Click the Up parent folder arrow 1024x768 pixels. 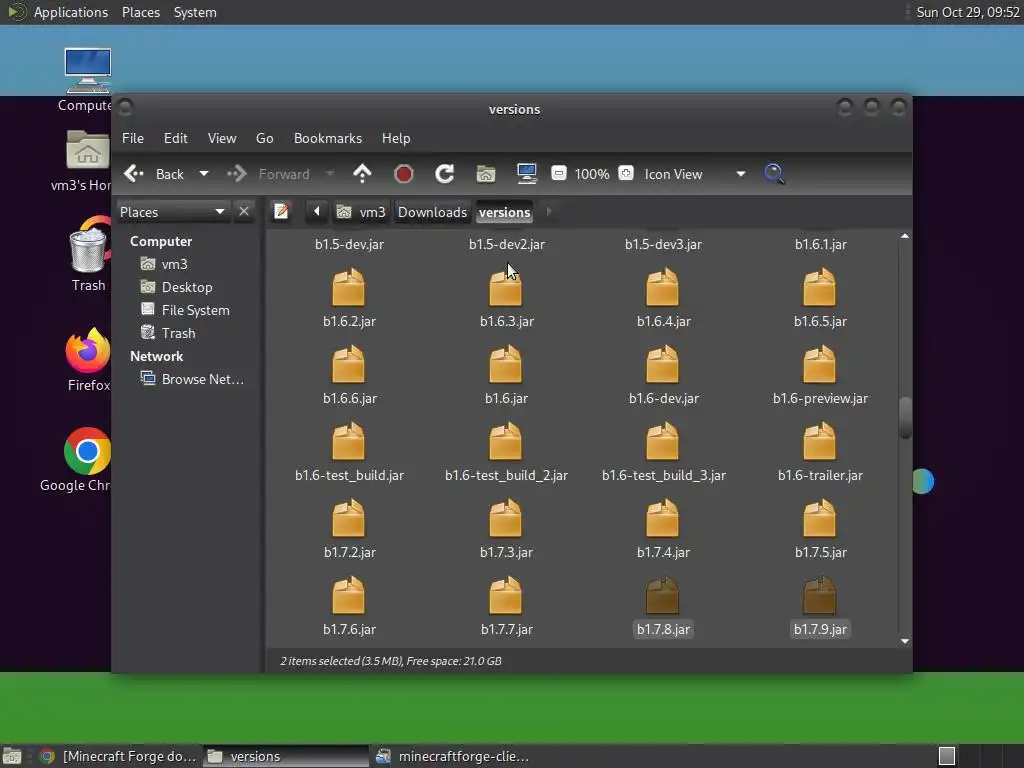click(362, 174)
